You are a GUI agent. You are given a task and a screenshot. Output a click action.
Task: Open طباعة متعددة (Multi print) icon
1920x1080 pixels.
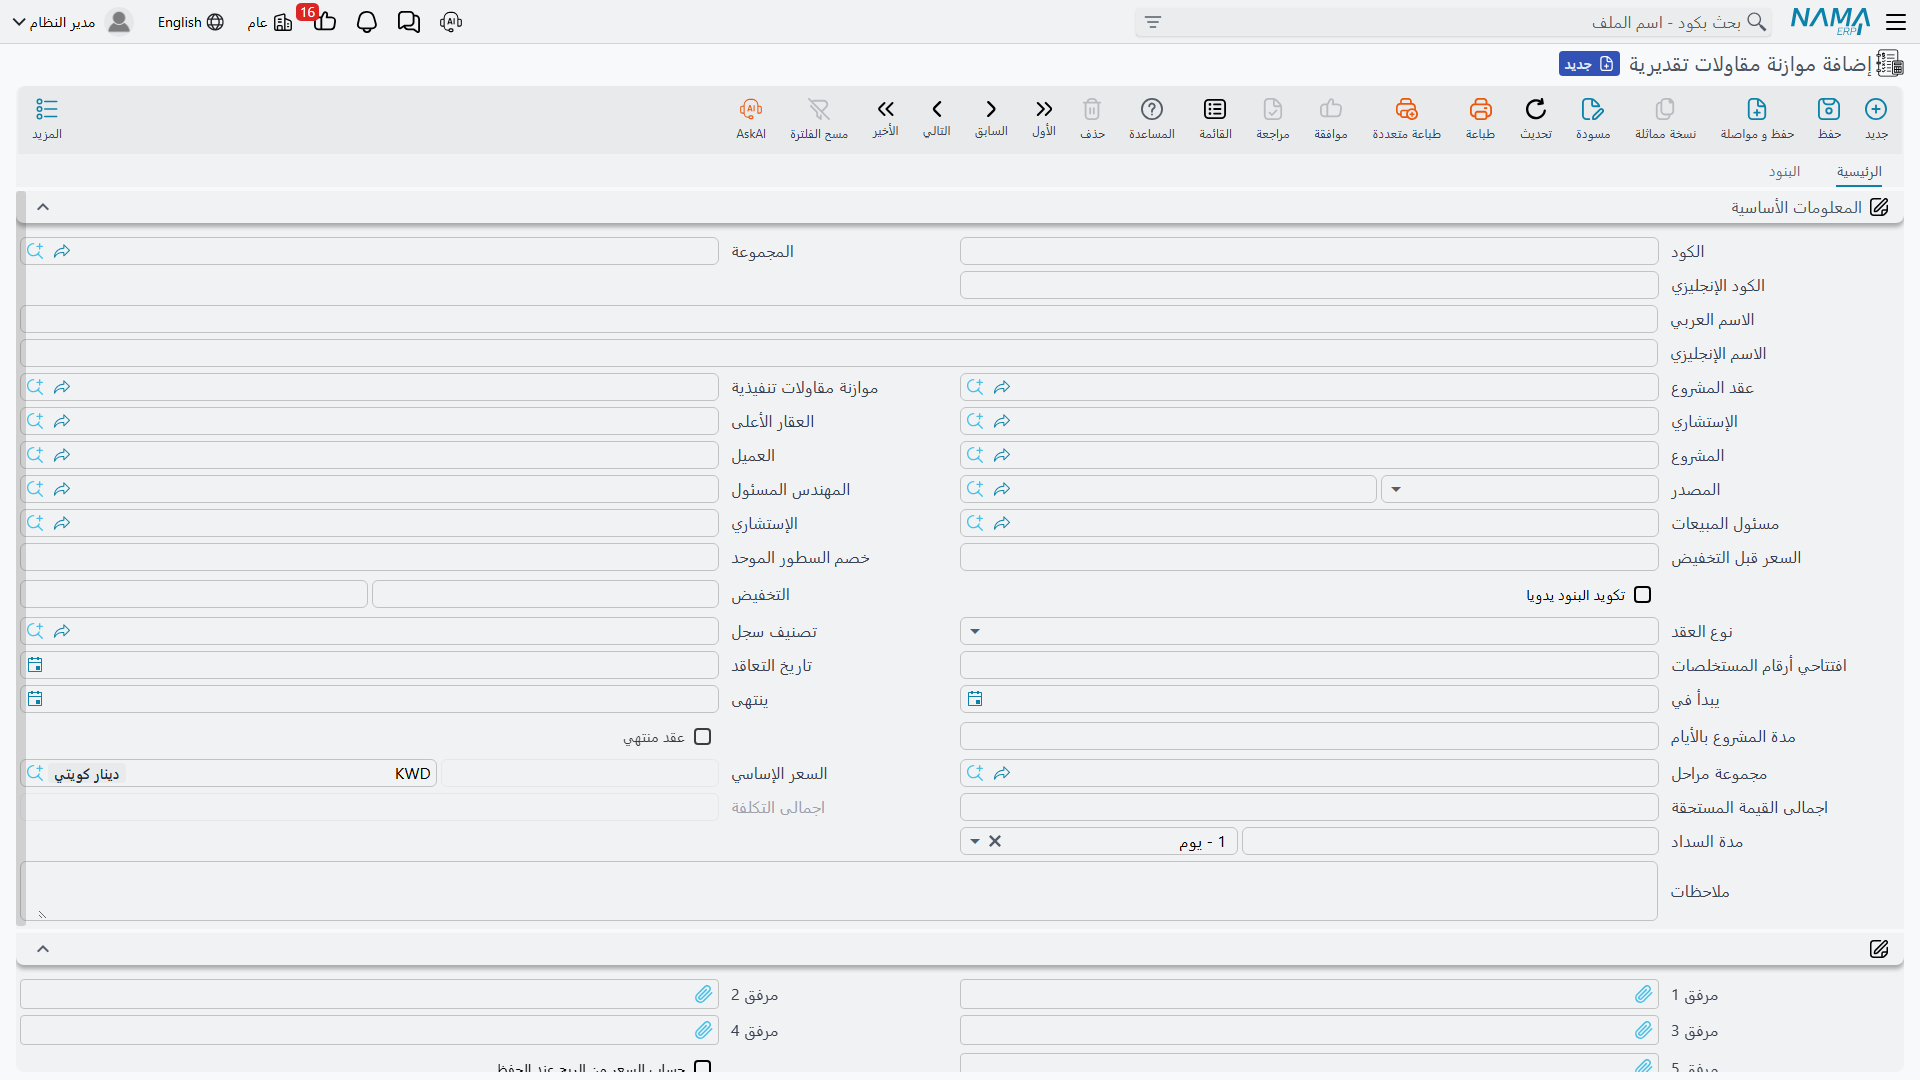1406,109
